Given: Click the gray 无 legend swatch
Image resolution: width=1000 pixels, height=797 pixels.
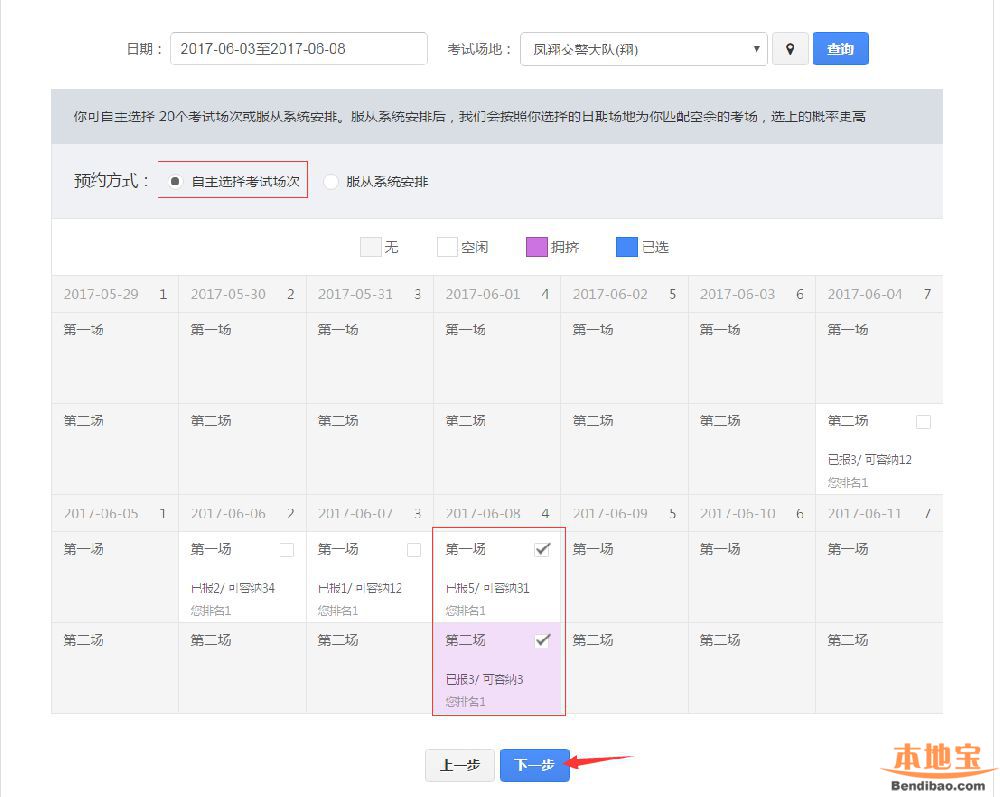Looking at the screenshot, I should pos(371,247).
